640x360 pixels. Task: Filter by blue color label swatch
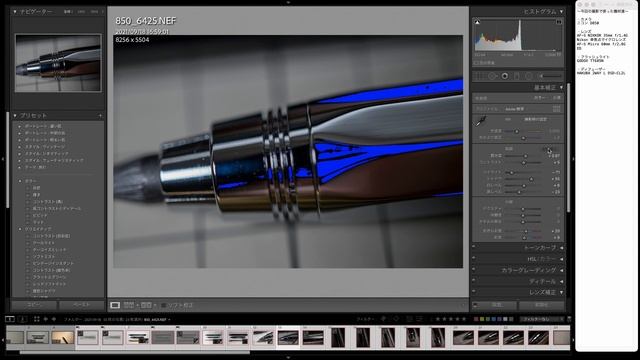pyautogui.click(x=493, y=319)
